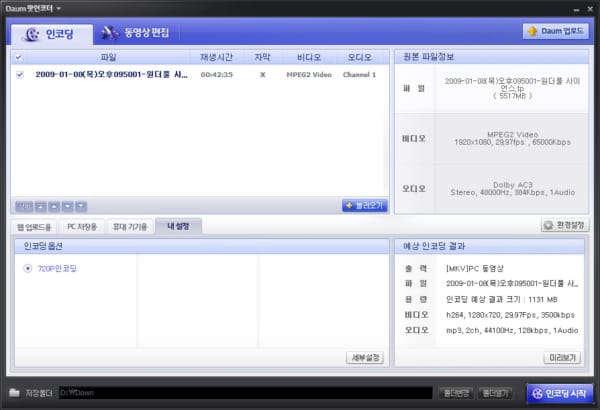This screenshot has width=600, height=410.
Task: Open the Daum팟인코더 title dropdown arrow
Action: click(x=59, y=8)
